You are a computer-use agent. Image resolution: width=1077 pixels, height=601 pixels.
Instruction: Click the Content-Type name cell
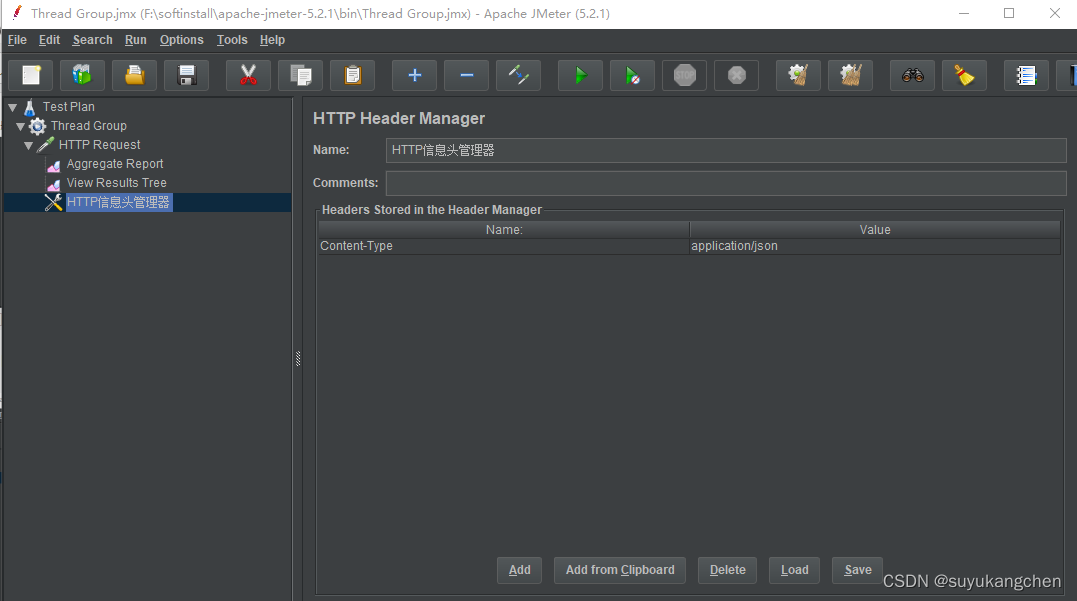(x=503, y=246)
